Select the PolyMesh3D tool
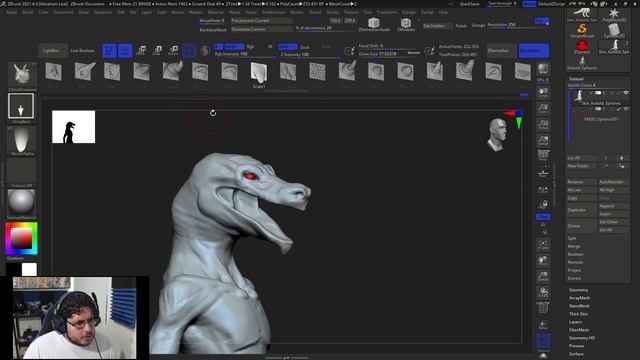This screenshot has height=360, width=640. 614,15
